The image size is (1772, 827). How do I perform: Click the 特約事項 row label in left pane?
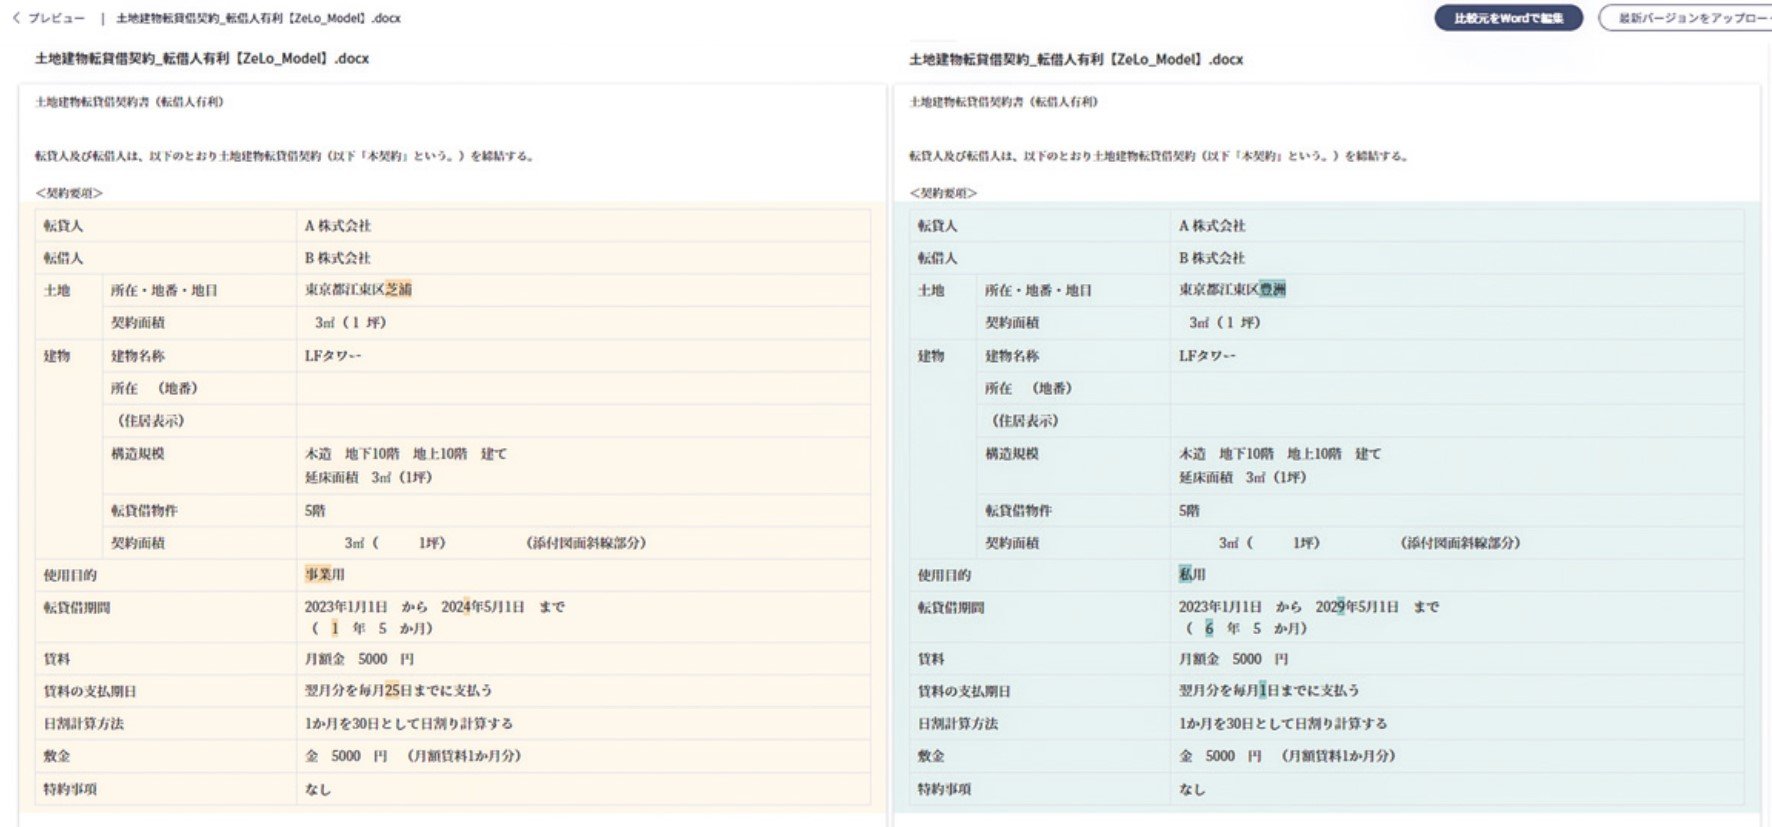70,789
